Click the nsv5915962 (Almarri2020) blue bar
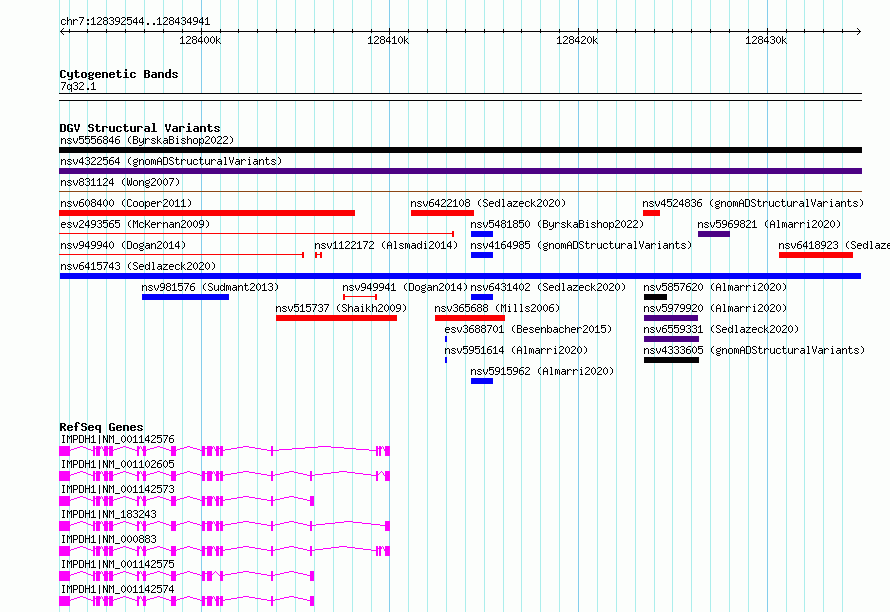The image size is (890, 612). [x=482, y=381]
